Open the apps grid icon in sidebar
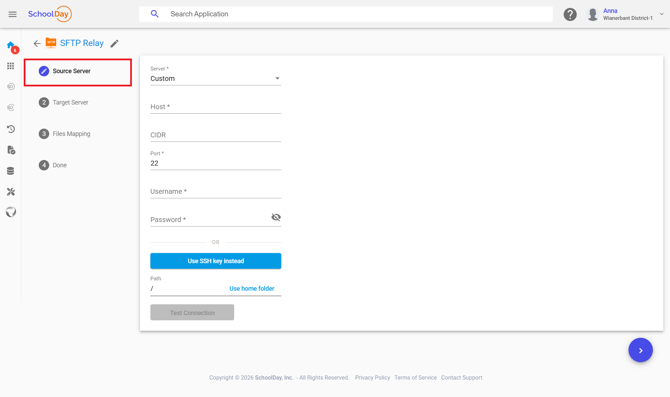Screen dimensions: 670x397 tap(11, 66)
